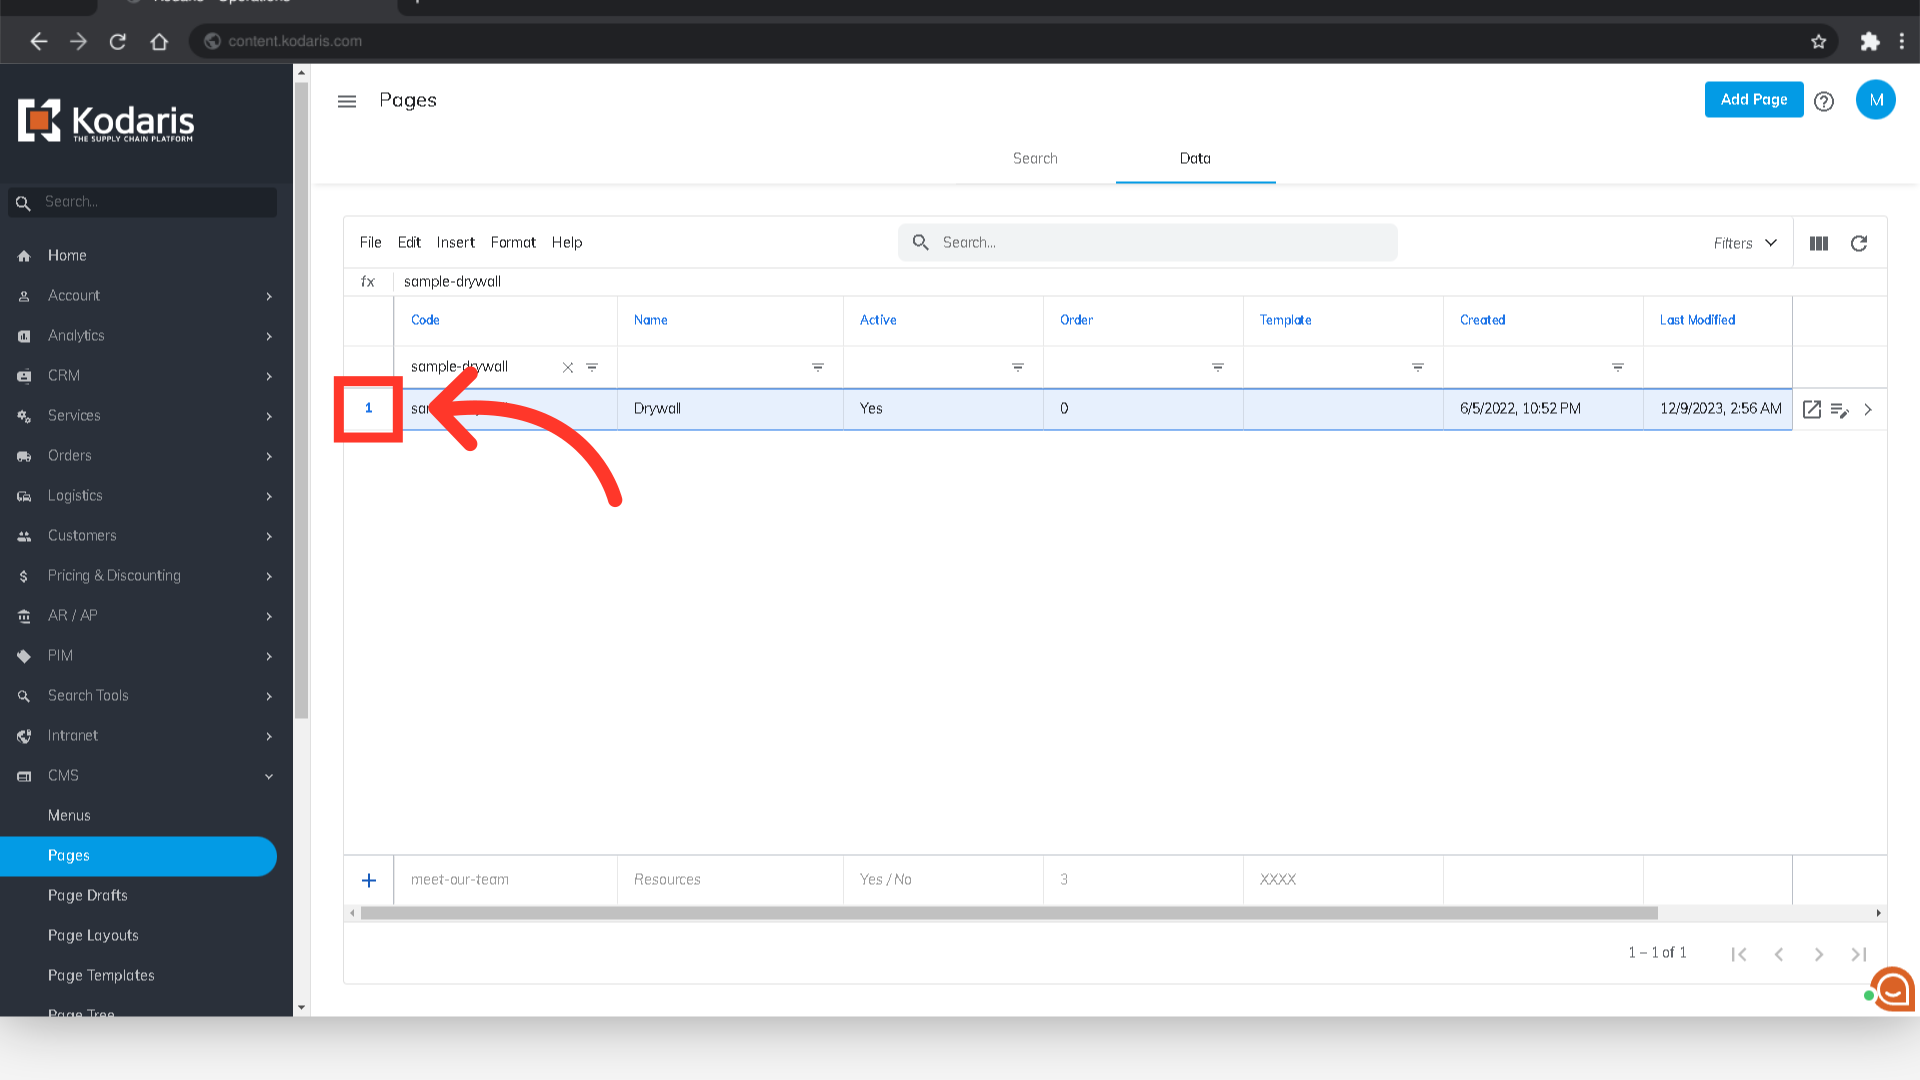The height and width of the screenshot is (1080, 1920).
Task: Collapse the CMS sidebar section
Action: coord(268,776)
